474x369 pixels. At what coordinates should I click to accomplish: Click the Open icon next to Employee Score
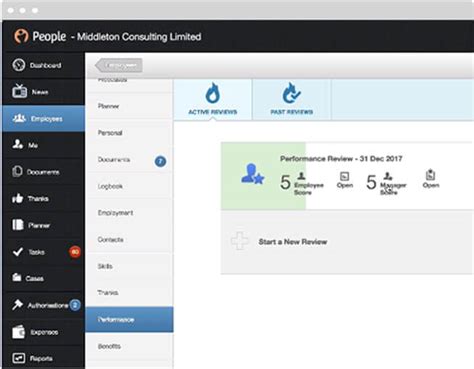344,176
